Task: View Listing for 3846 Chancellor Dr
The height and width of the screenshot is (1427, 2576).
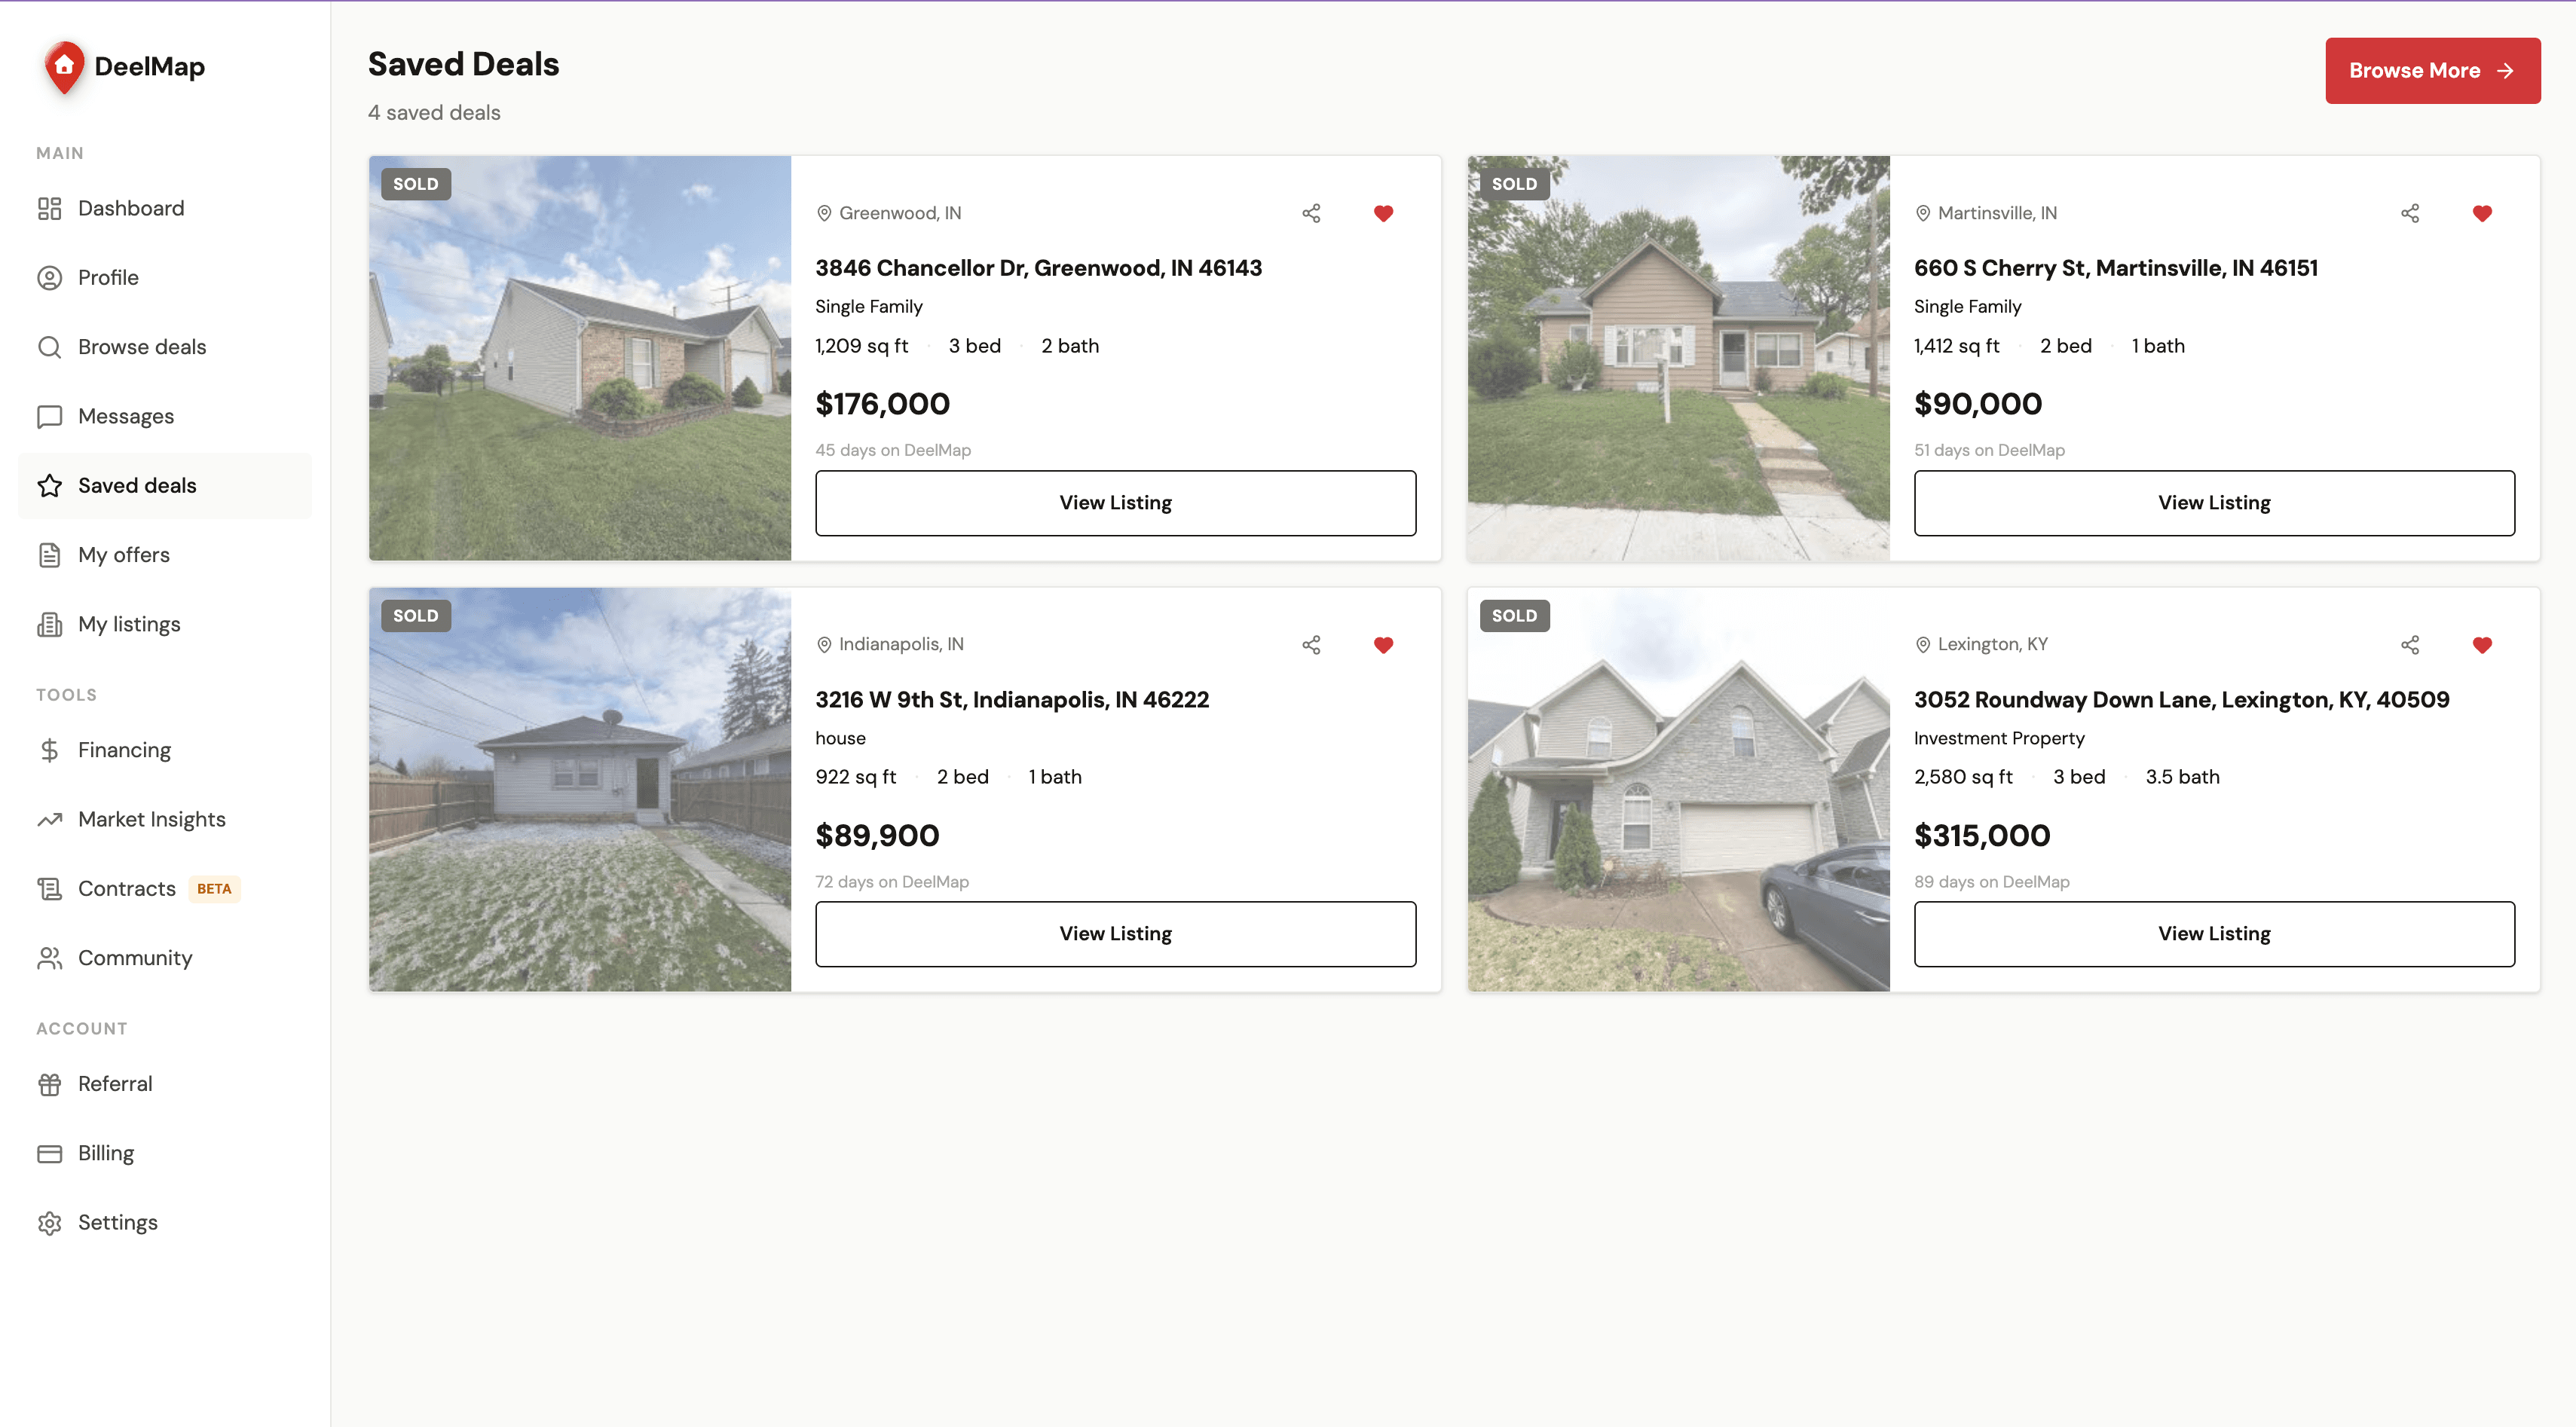Action: point(1115,503)
